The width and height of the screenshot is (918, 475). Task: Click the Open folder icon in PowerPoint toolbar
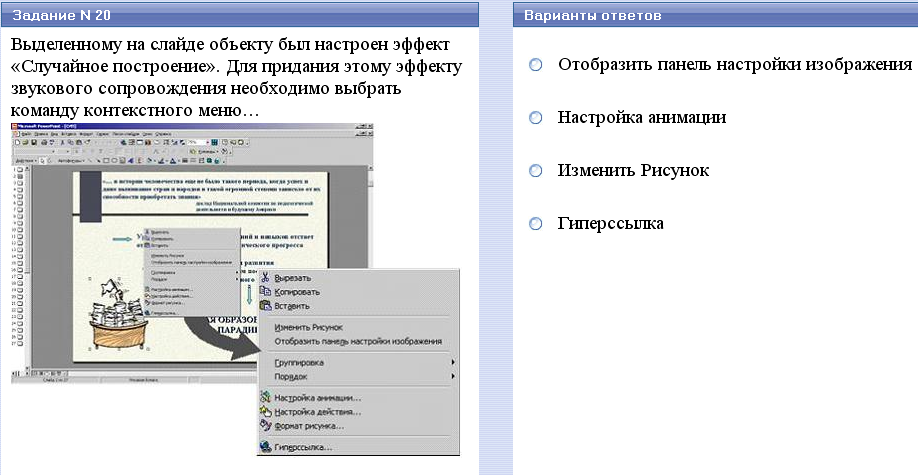(25, 142)
